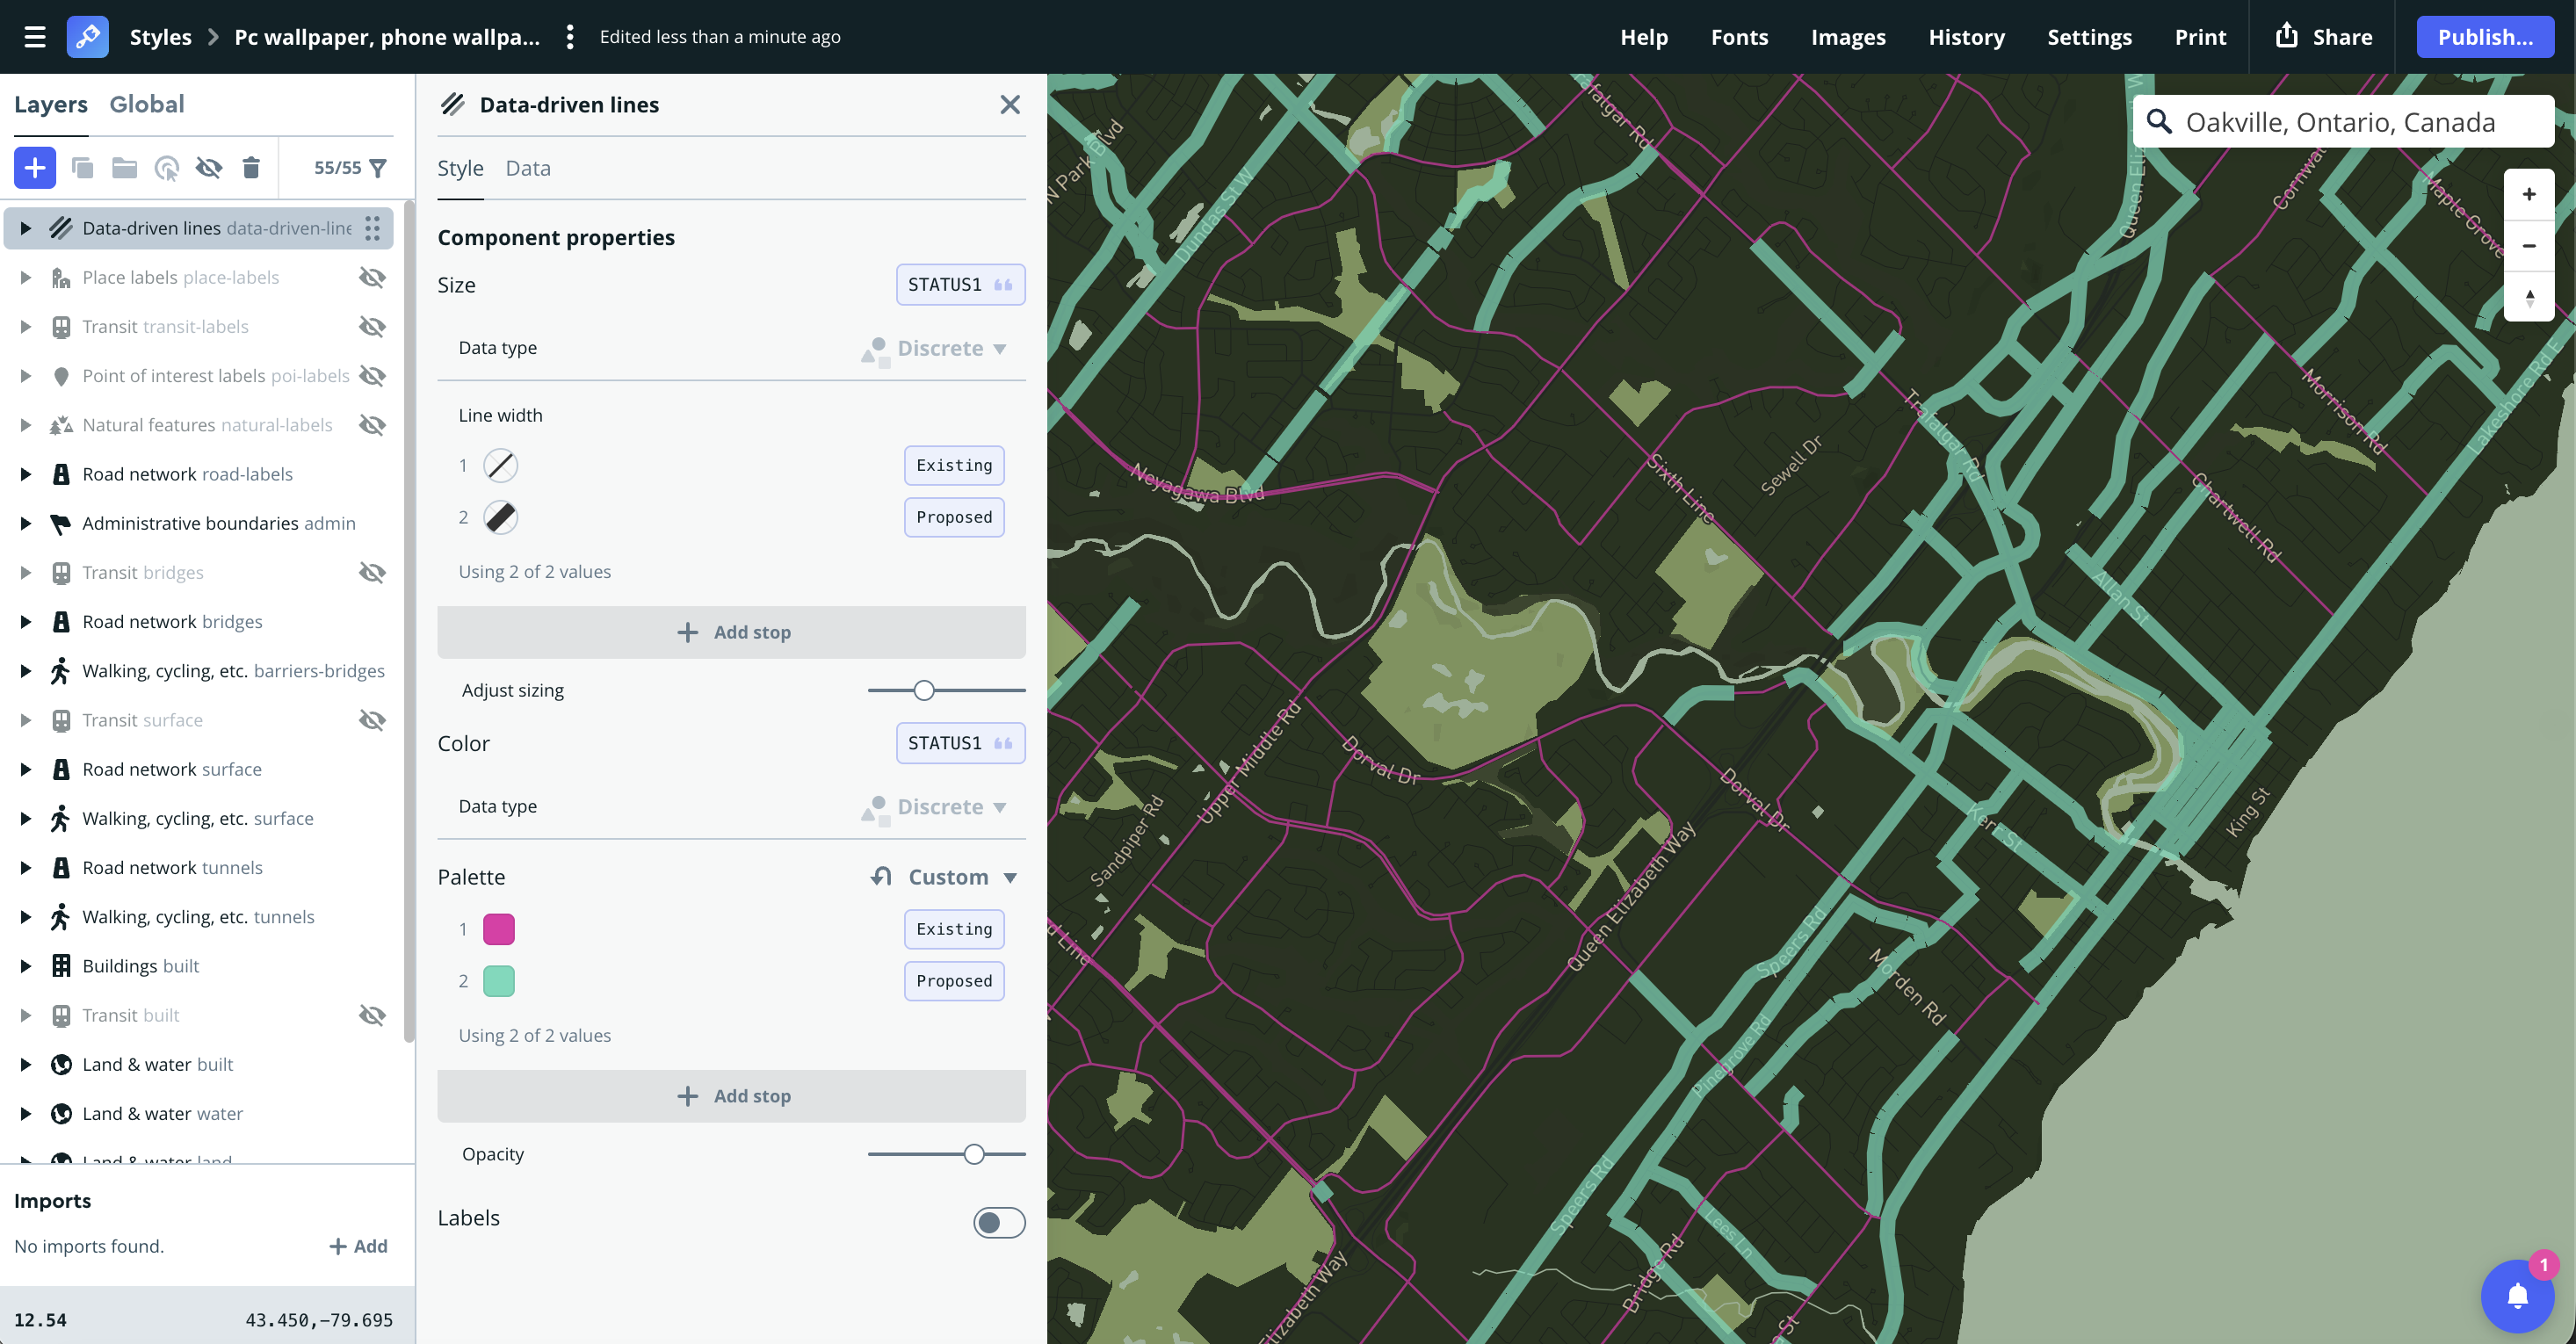Click the Mapbox Studio home icon
Screen dimensions: 2576x1344
(x=88, y=37)
